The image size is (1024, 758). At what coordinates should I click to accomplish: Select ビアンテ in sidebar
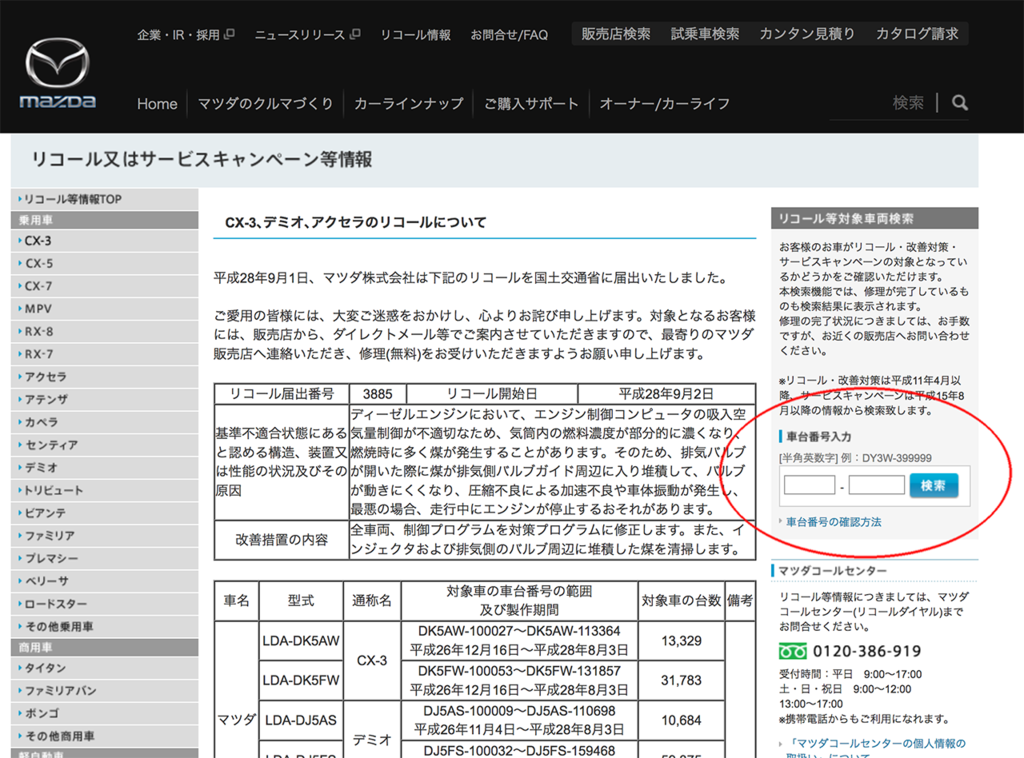pyautogui.click(x=104, y=513)
